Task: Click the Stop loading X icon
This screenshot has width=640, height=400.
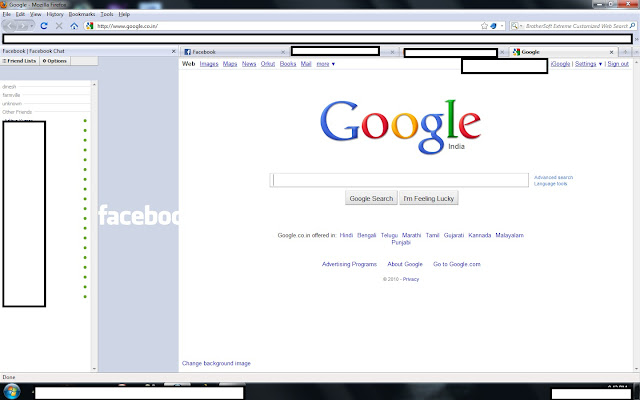Action: tap(59, 26)
